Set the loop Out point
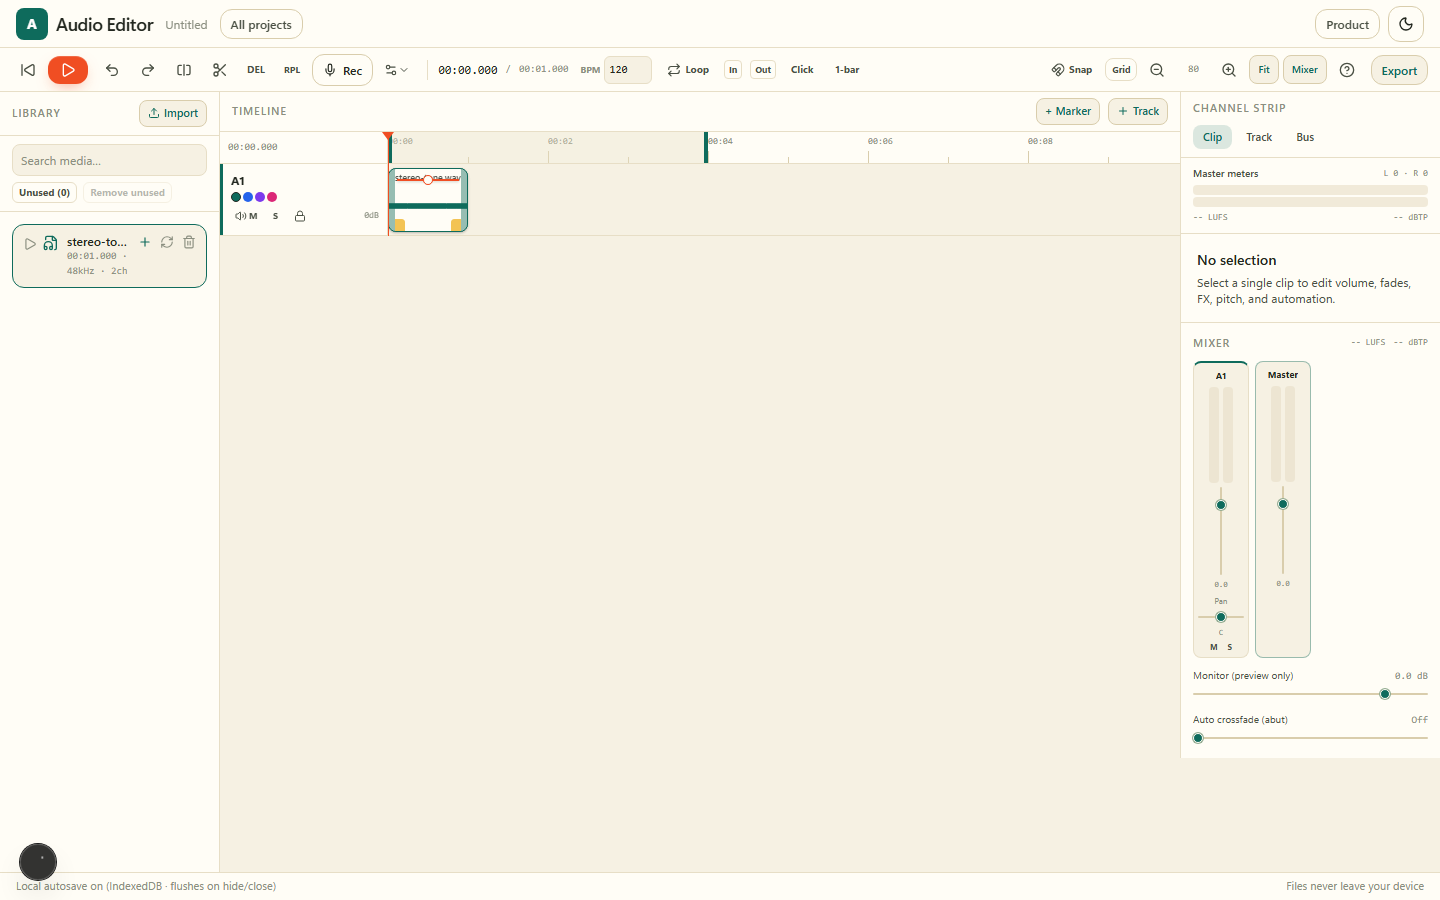Image resolution: width=1440 pixels, height=900 pixels. tap(763, 70)
